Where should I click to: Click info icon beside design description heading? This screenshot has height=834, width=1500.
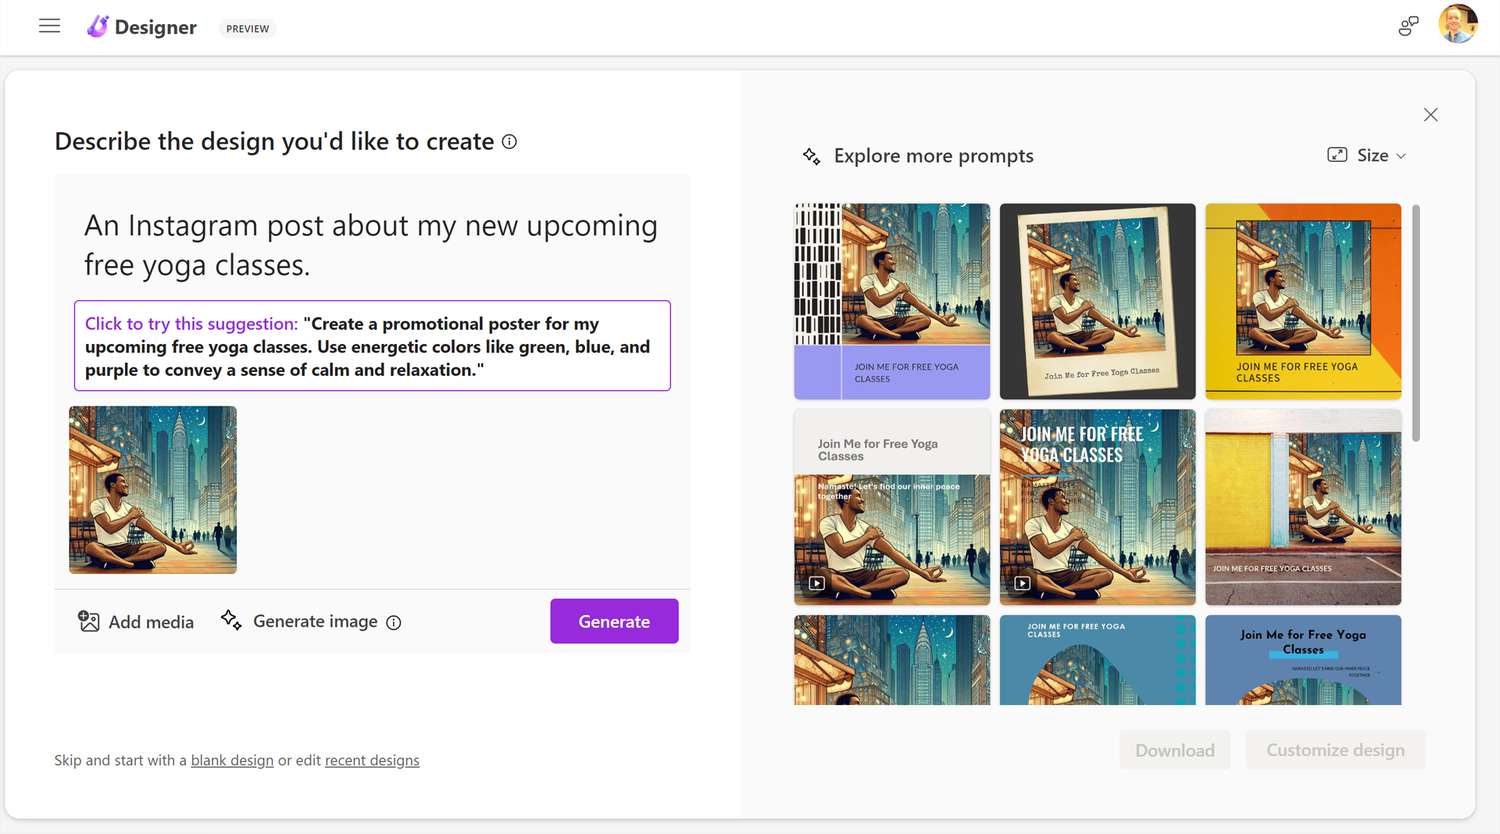(x=509, y=142)
